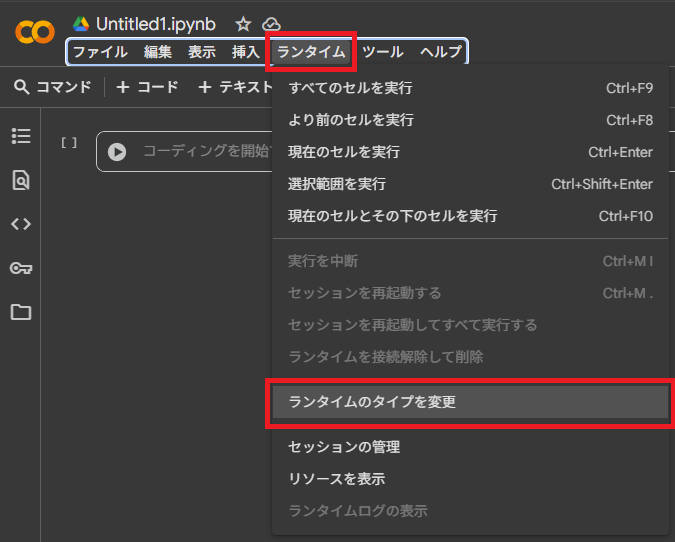Open the ツール menu
This screenshot has height=542, width=675.
(383, 52)
